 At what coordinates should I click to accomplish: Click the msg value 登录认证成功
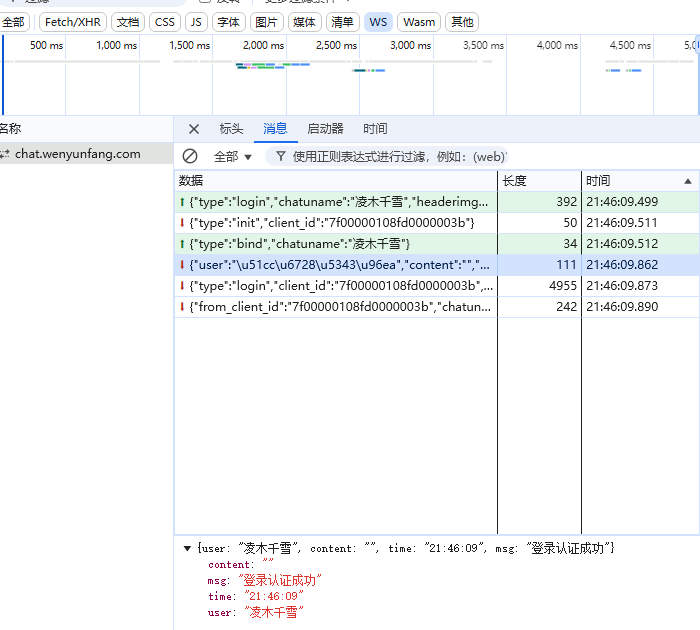[280, 580]
